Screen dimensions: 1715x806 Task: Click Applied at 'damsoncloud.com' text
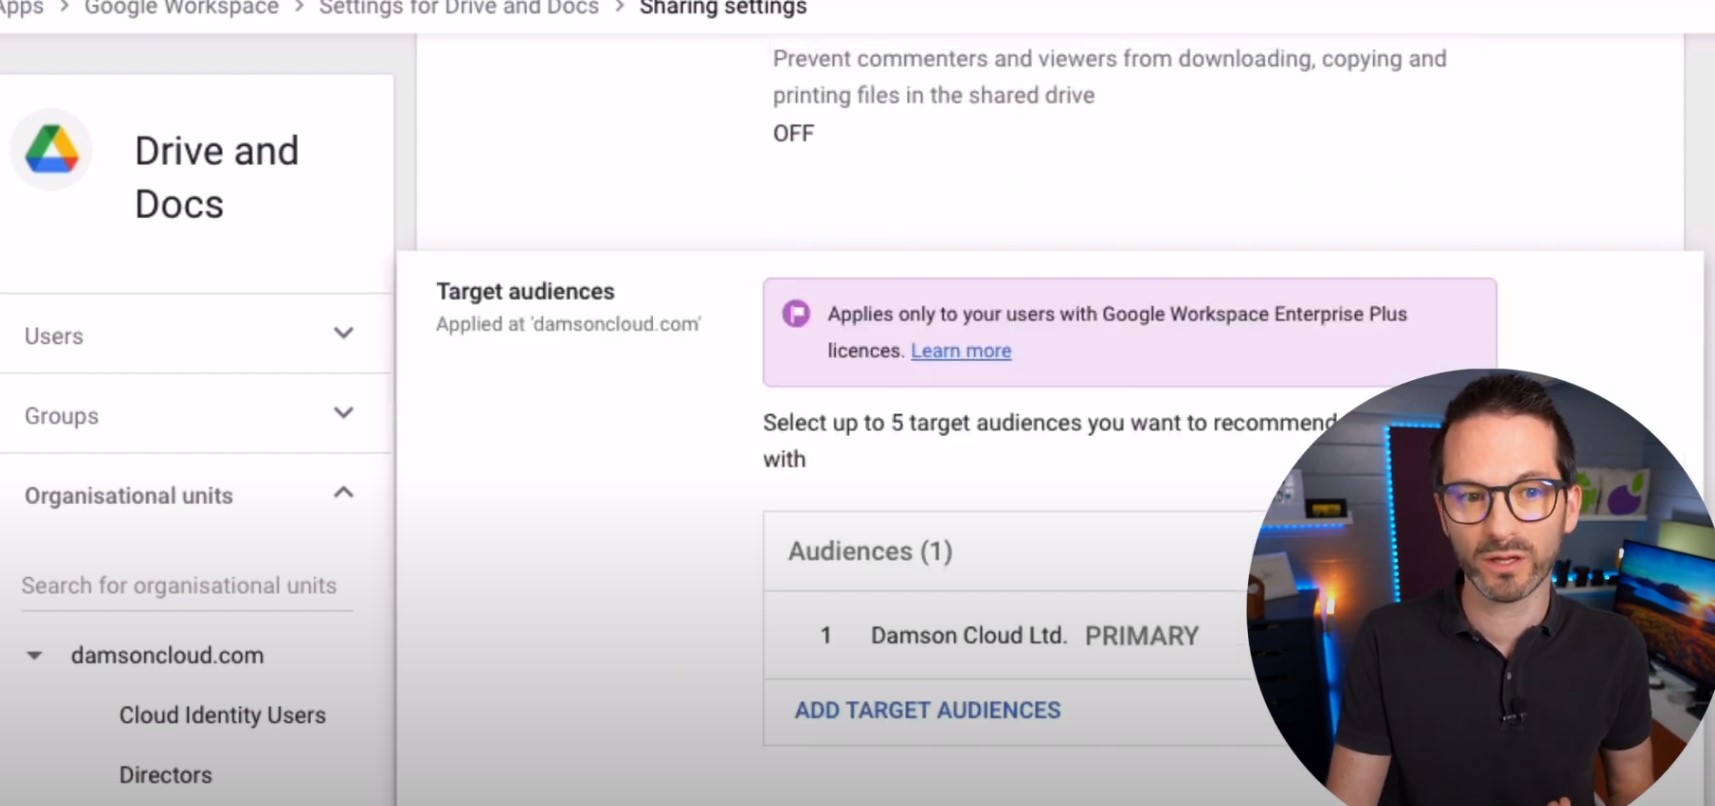(x=568, y=324)
